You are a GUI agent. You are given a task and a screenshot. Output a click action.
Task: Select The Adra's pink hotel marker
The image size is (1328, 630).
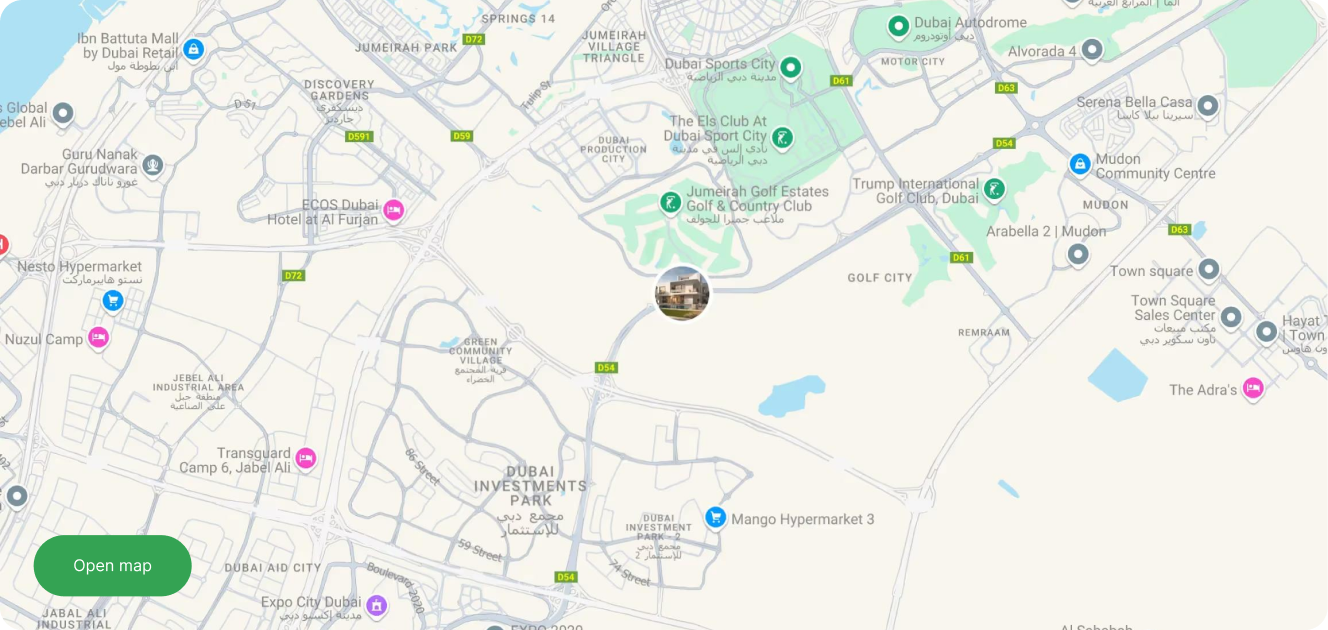pos(1253,388)
